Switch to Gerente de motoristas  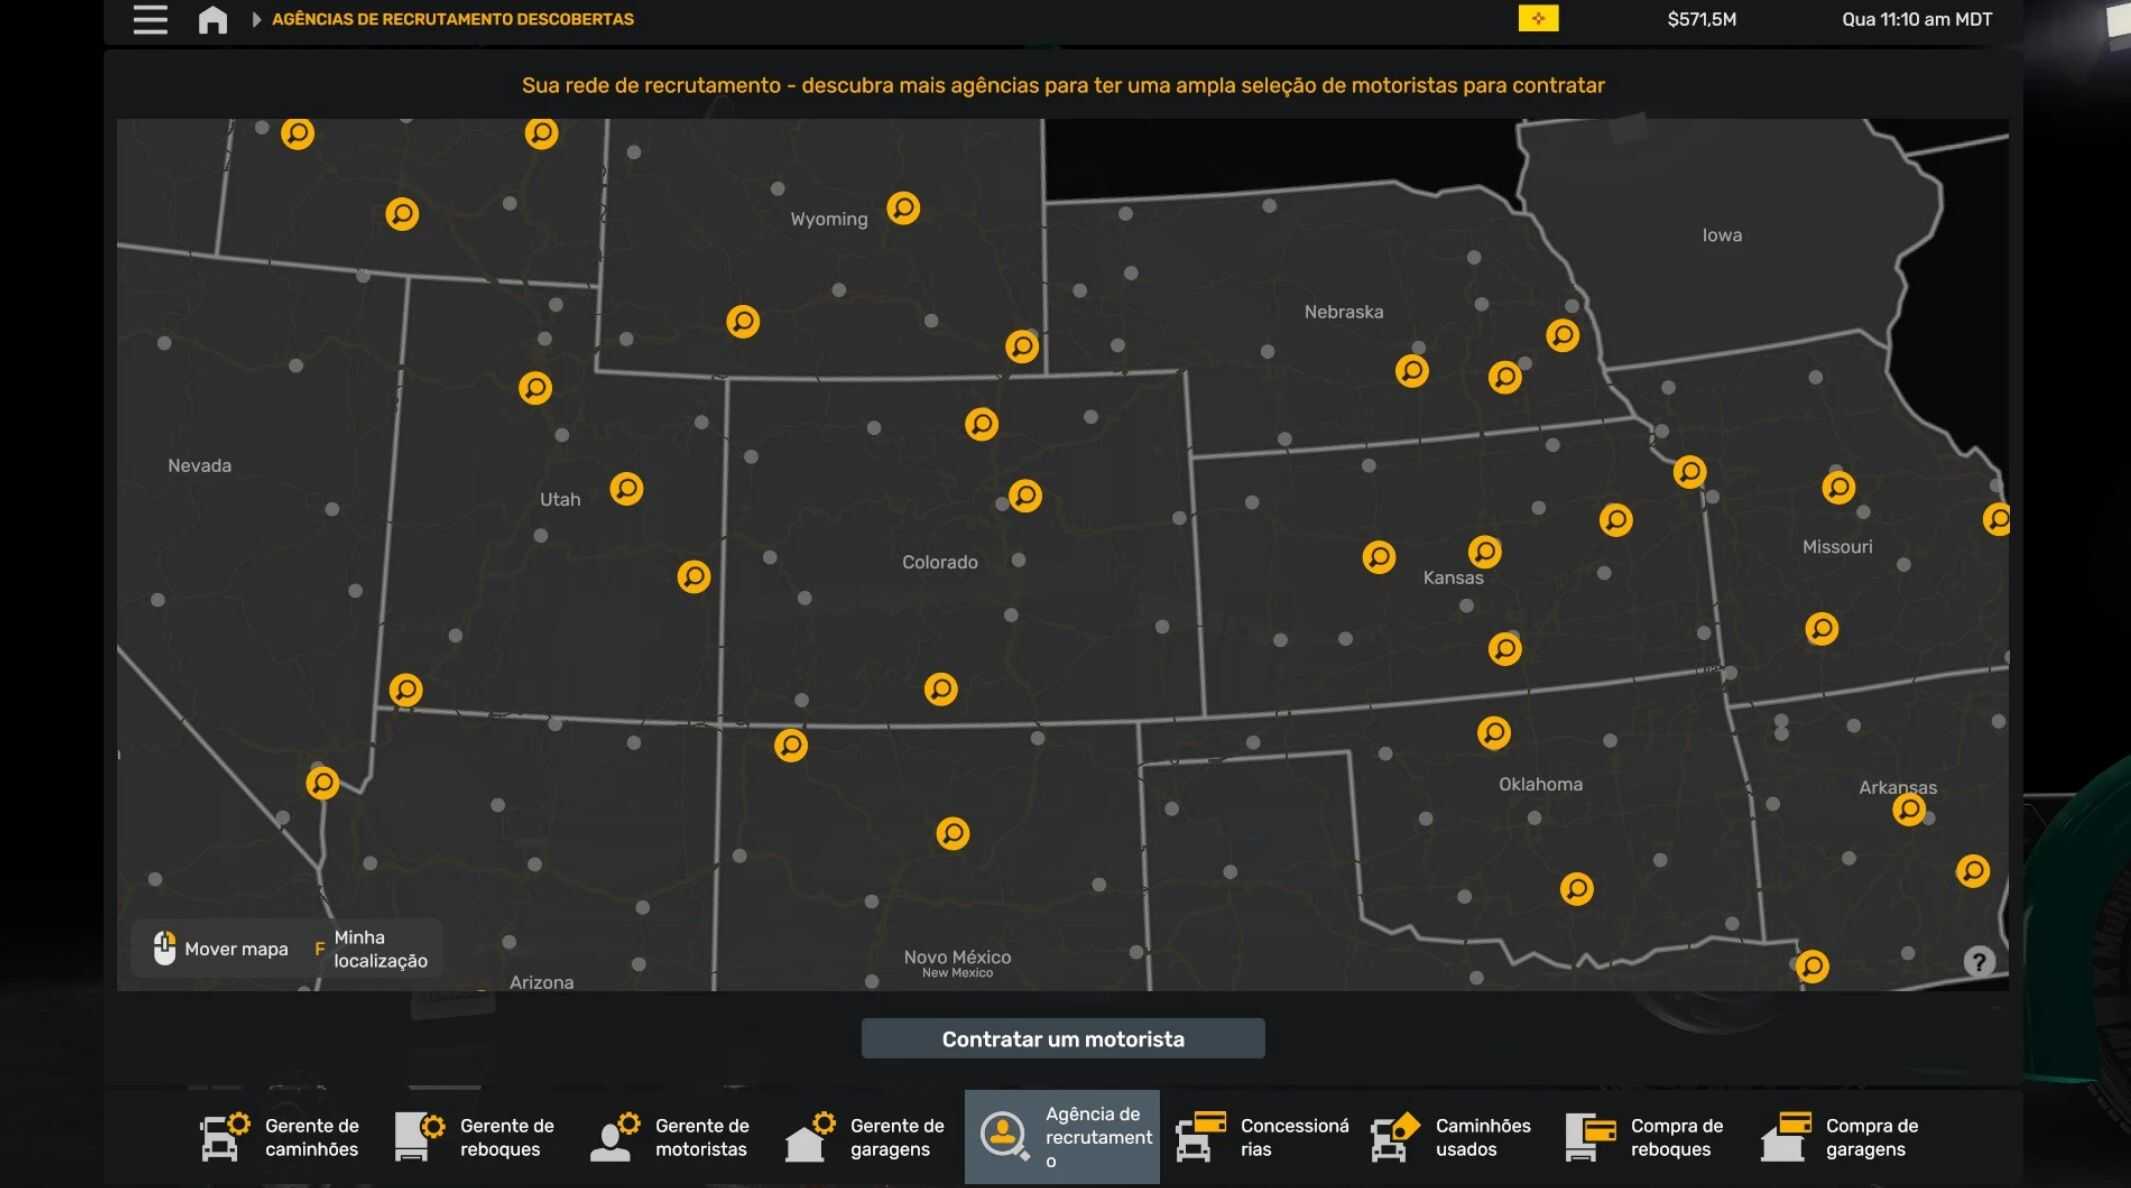click(x=670, y=1137)
